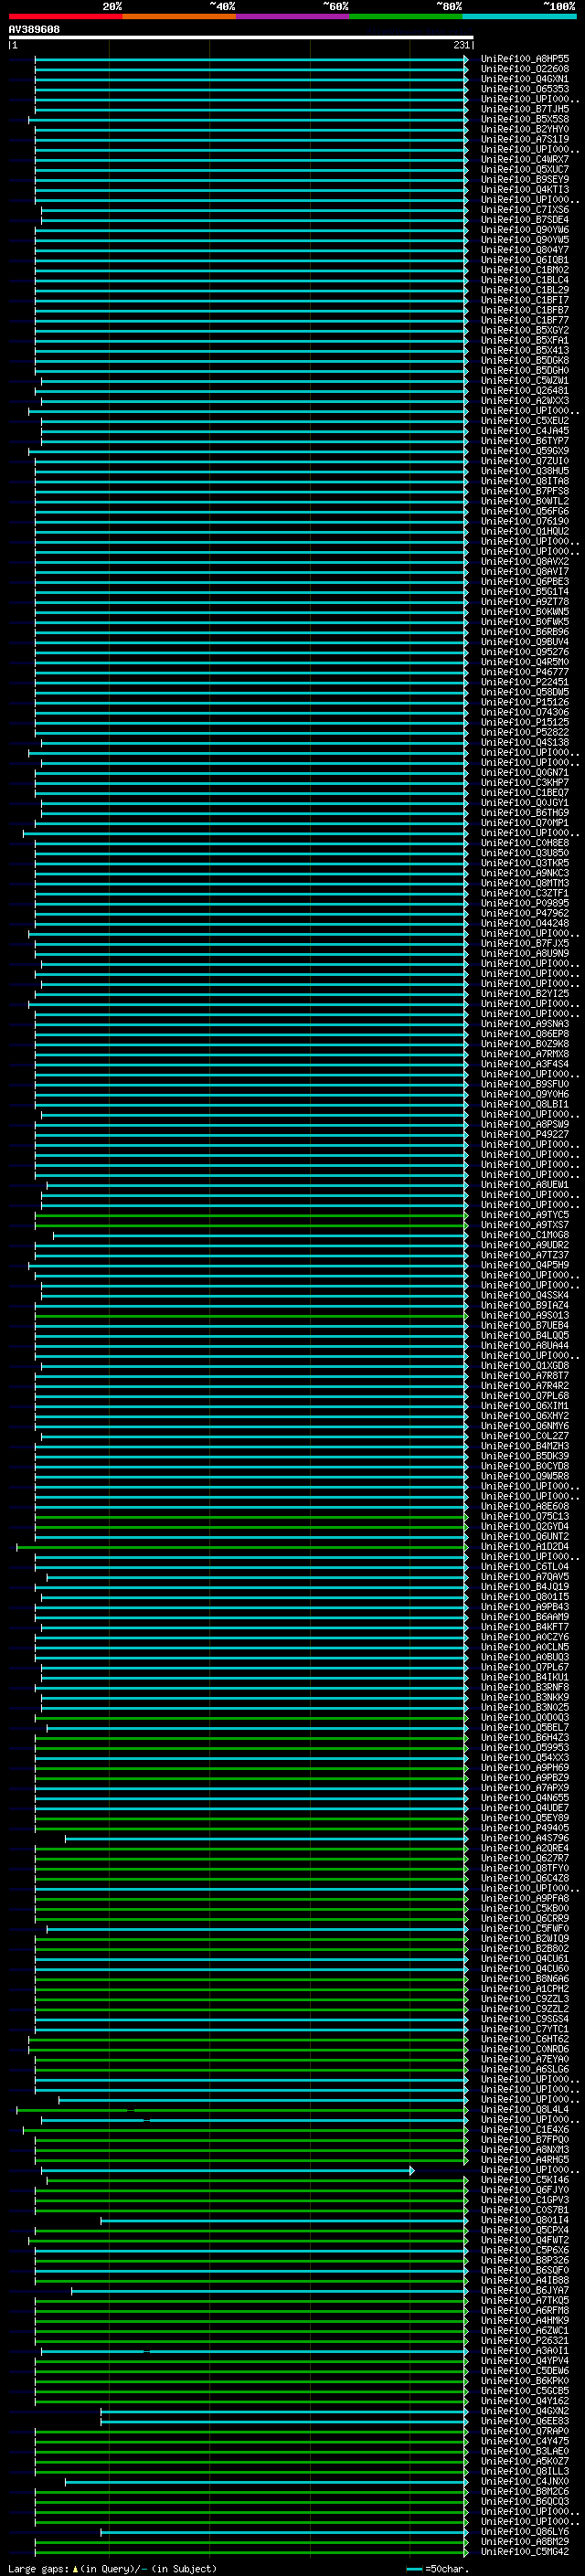Select the UniRef100_B7SDE4 label

pyautogui.click(x=525, y=220)
